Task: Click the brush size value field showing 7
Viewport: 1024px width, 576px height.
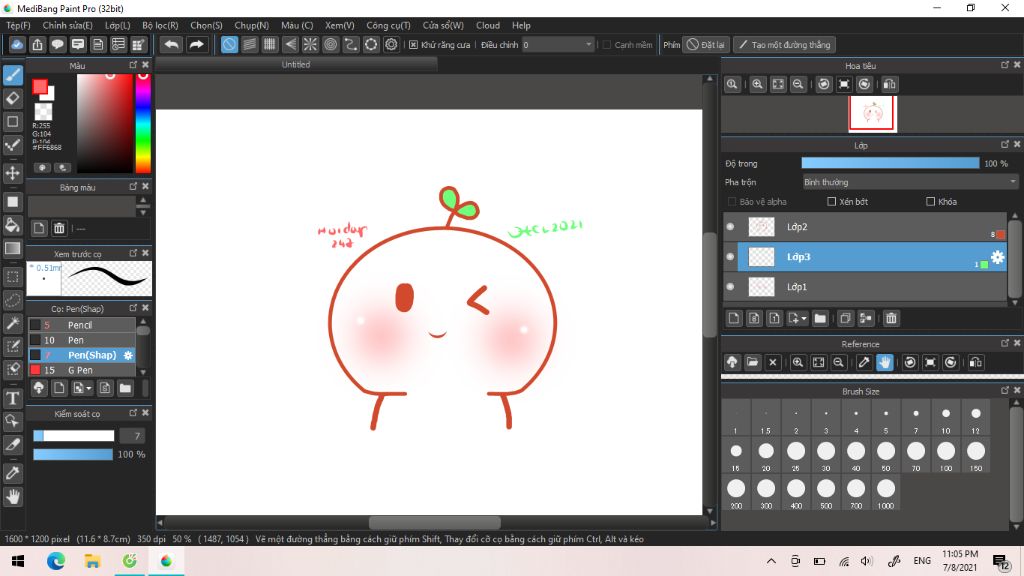Action: tap(133, 436)
